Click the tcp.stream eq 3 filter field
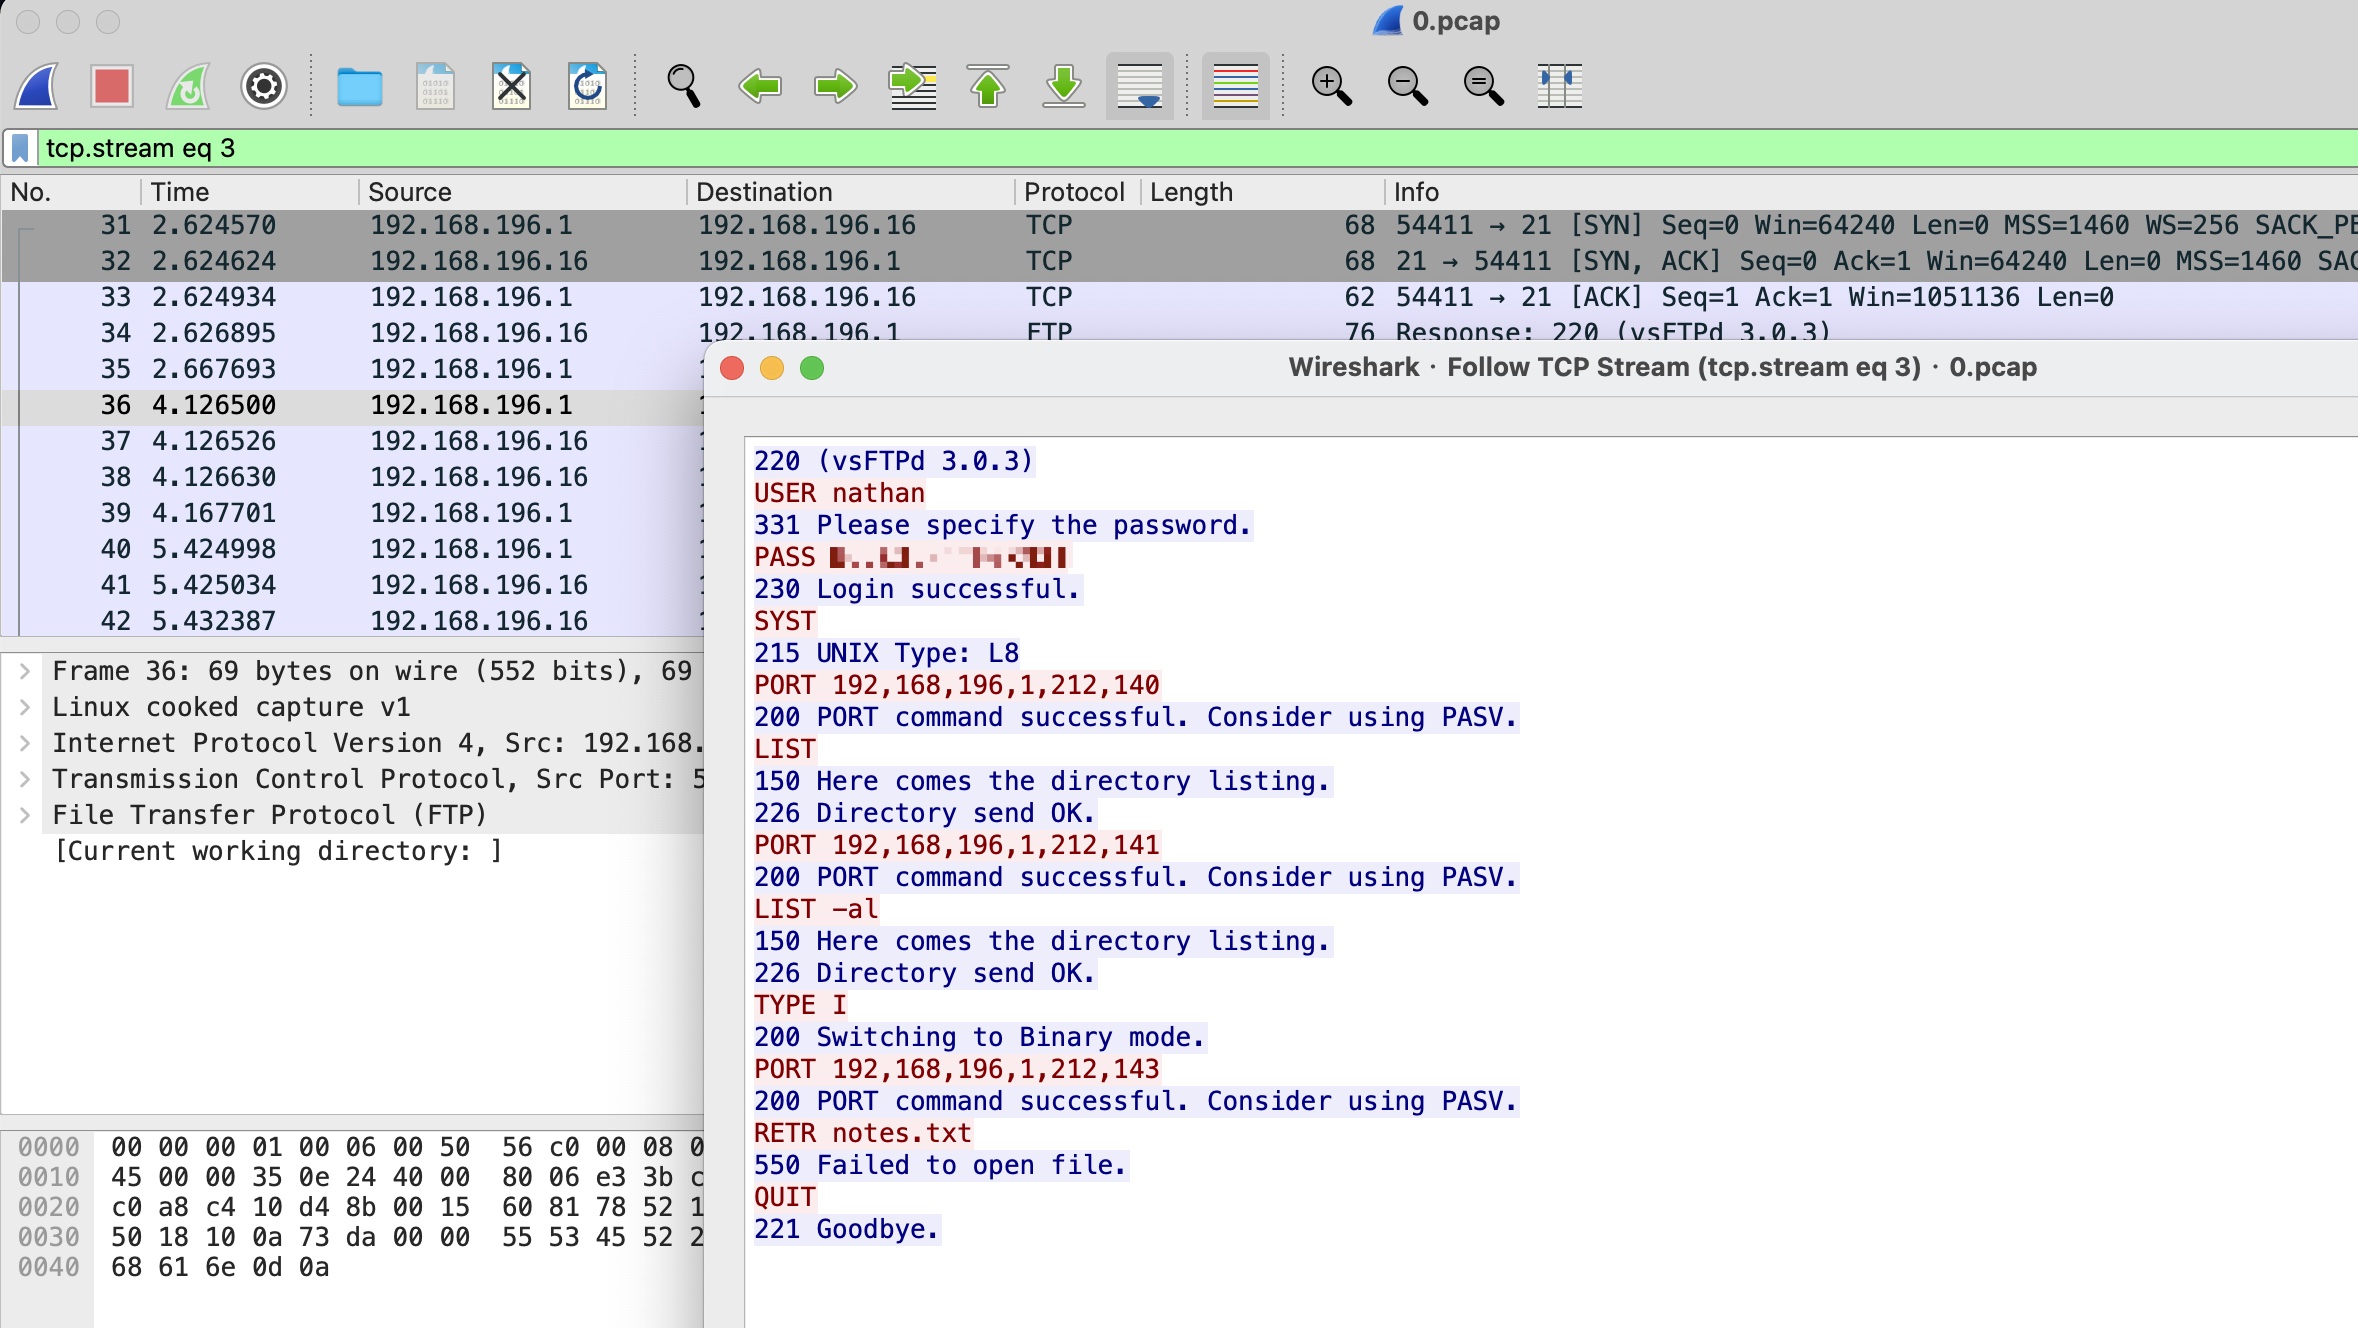The width and height of the screenshot is (2358, 1328). (700, 148)
